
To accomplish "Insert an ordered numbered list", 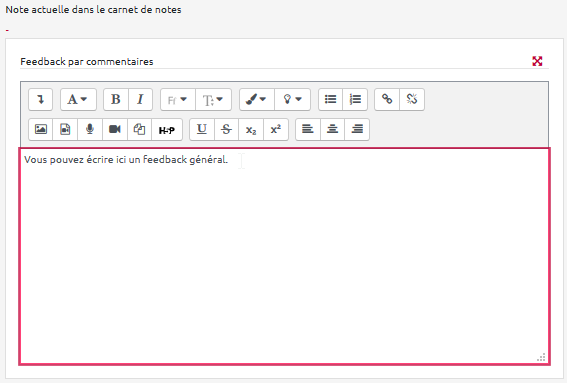I will [x=355, y=99].
